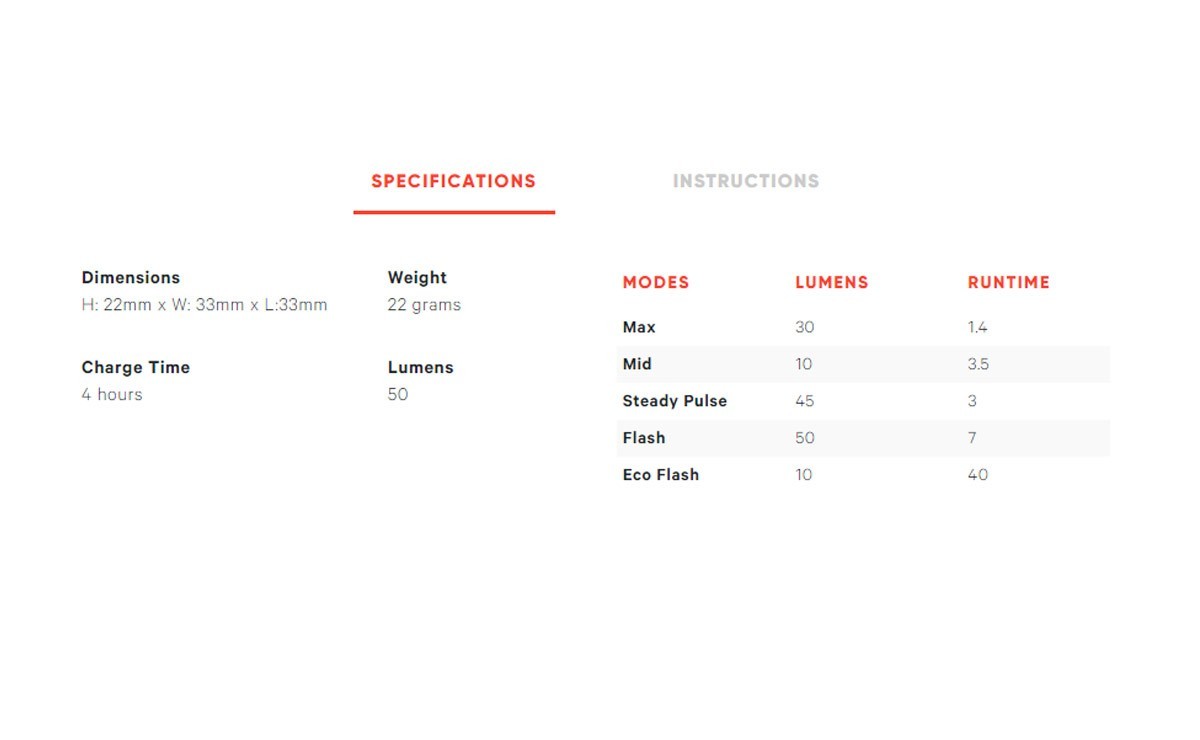Select the Specifications tab
Viewport: 1200px width, 740px height.
(x=453, y=181)
